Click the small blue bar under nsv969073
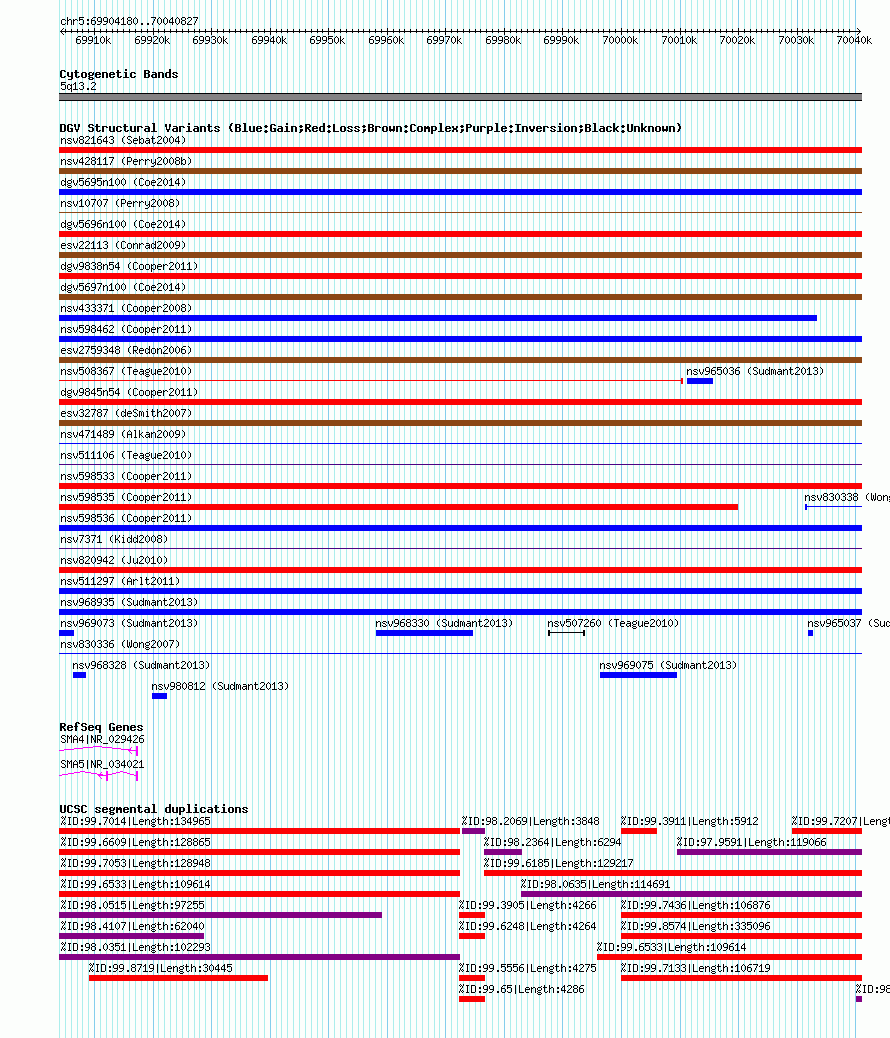This screenshot has height=1038, width=890. (66, 634)
